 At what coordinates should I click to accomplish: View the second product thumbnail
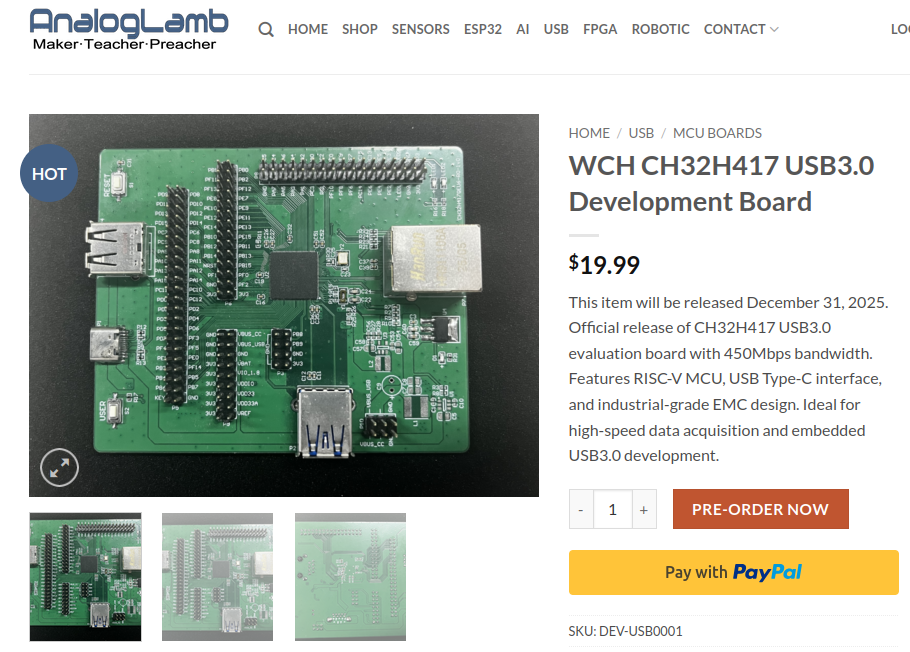(217, 577)
